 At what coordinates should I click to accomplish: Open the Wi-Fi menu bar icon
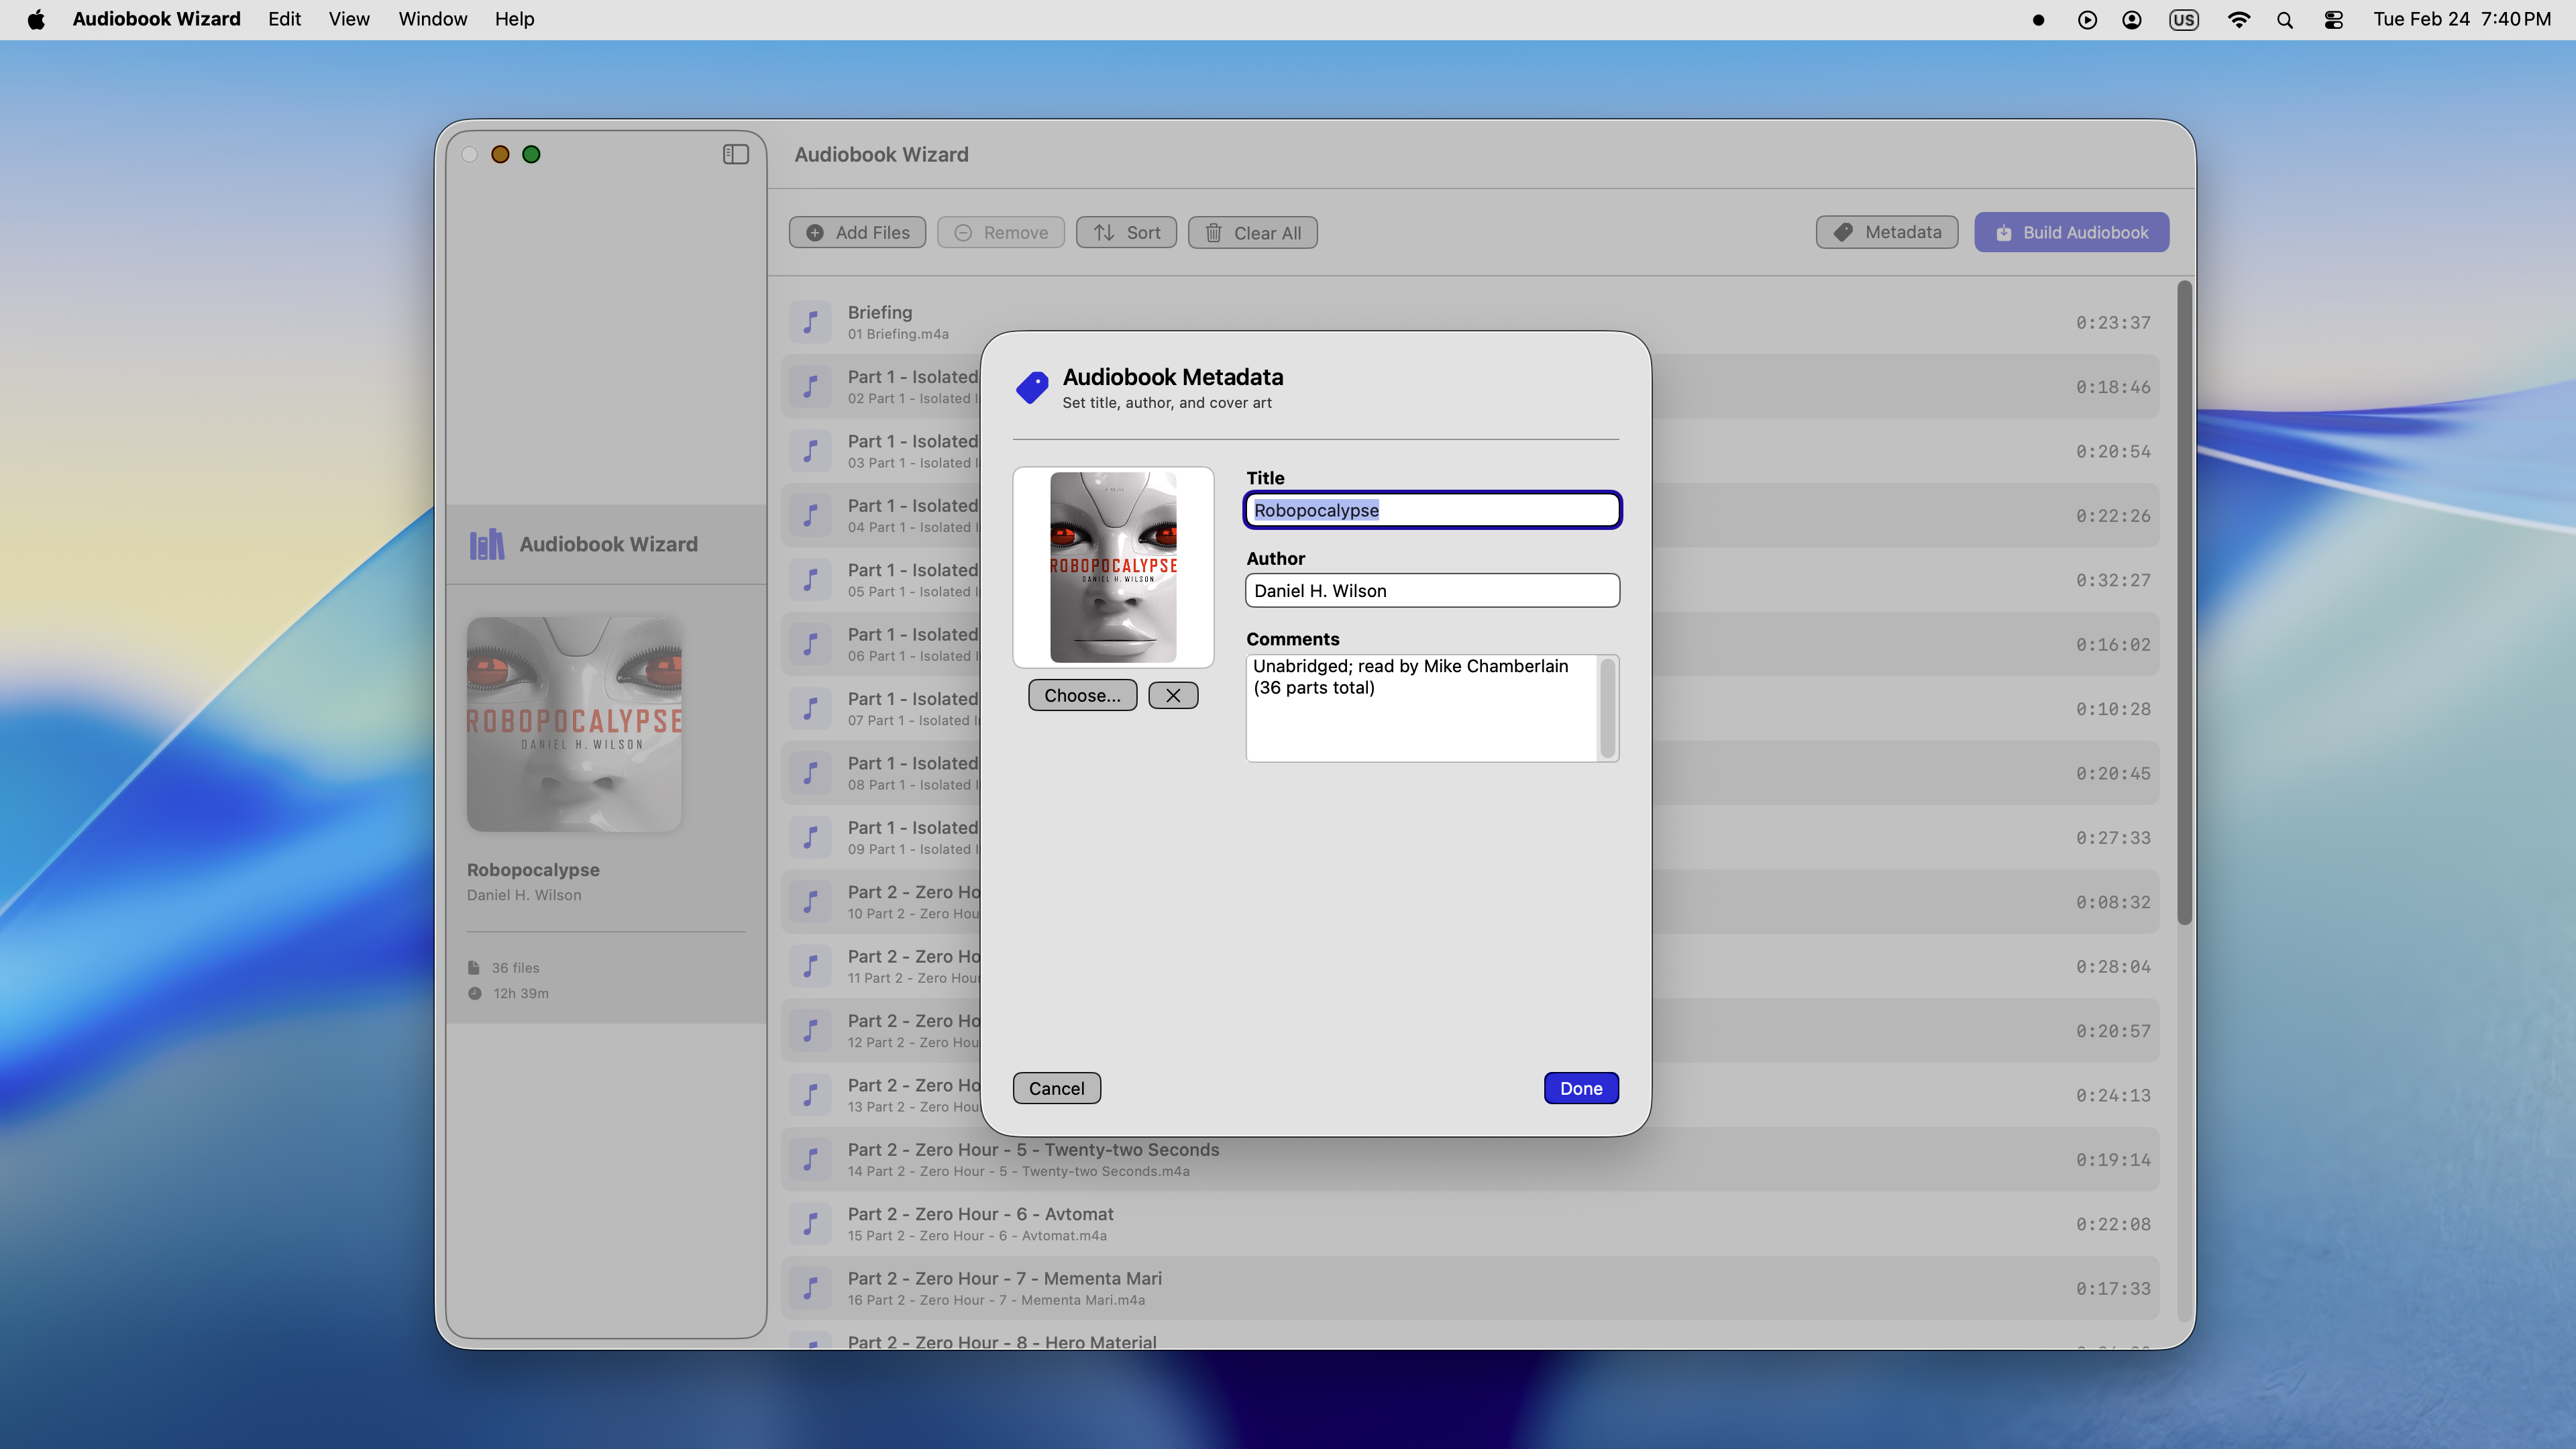pos(2239,19)
